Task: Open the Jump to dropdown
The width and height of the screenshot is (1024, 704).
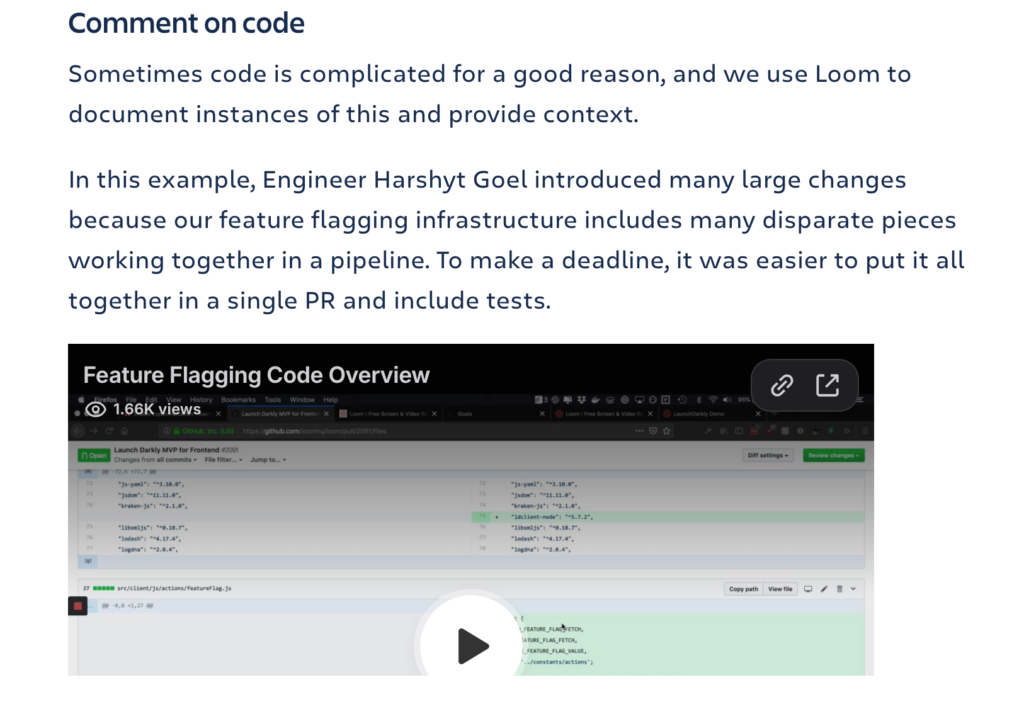Action: [x=267, y=460]
